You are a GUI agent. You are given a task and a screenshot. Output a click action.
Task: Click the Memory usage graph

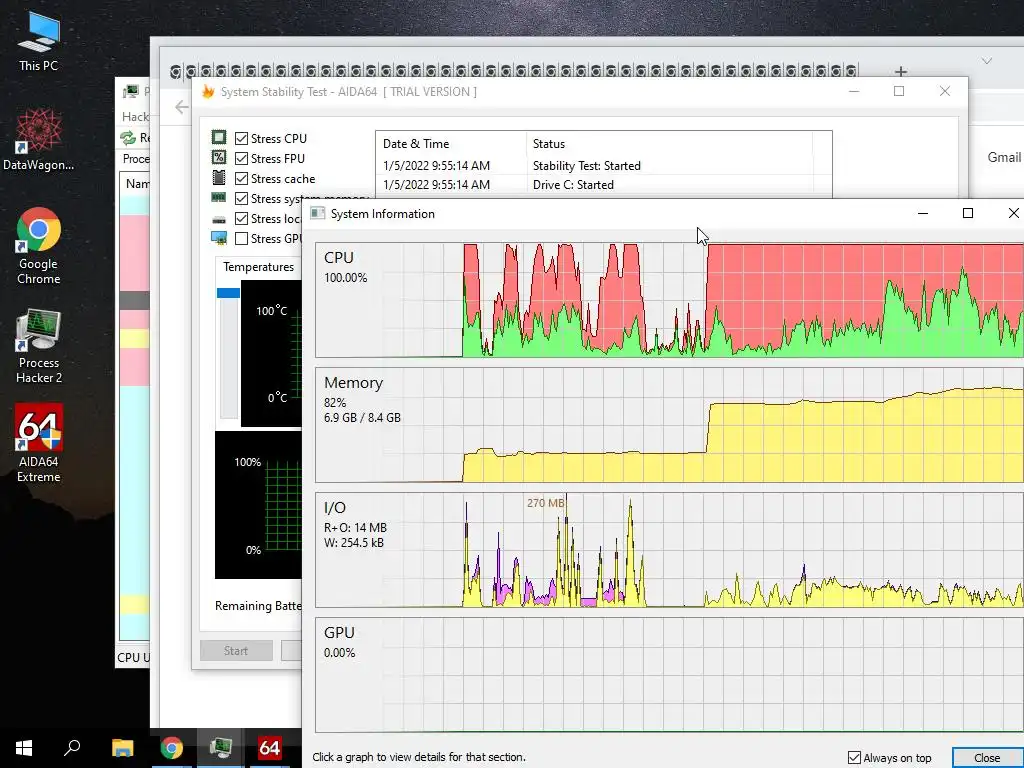[669, 425]
